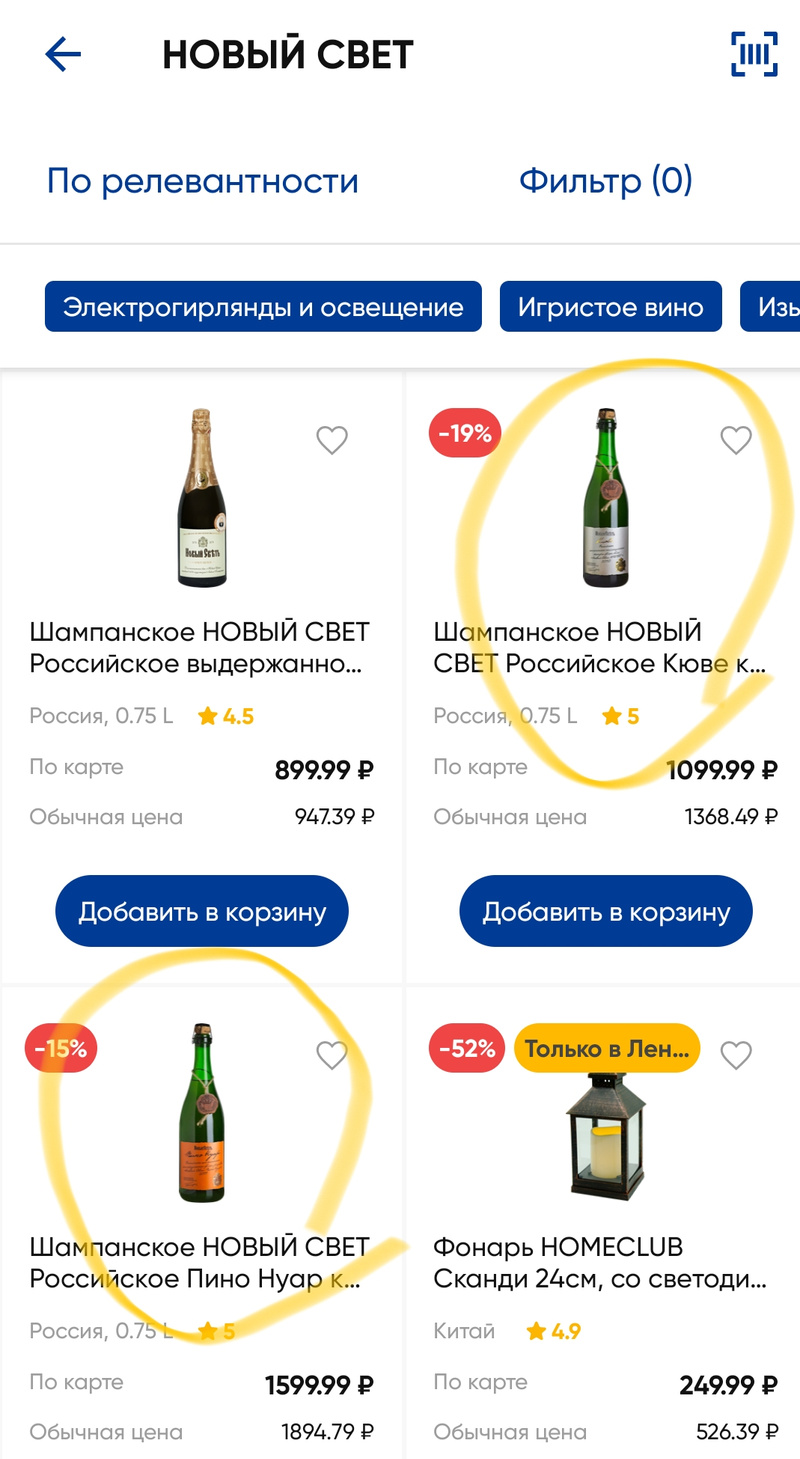Toggle the favorite heart on the Кюве champagne

click(x=736, y=440)
